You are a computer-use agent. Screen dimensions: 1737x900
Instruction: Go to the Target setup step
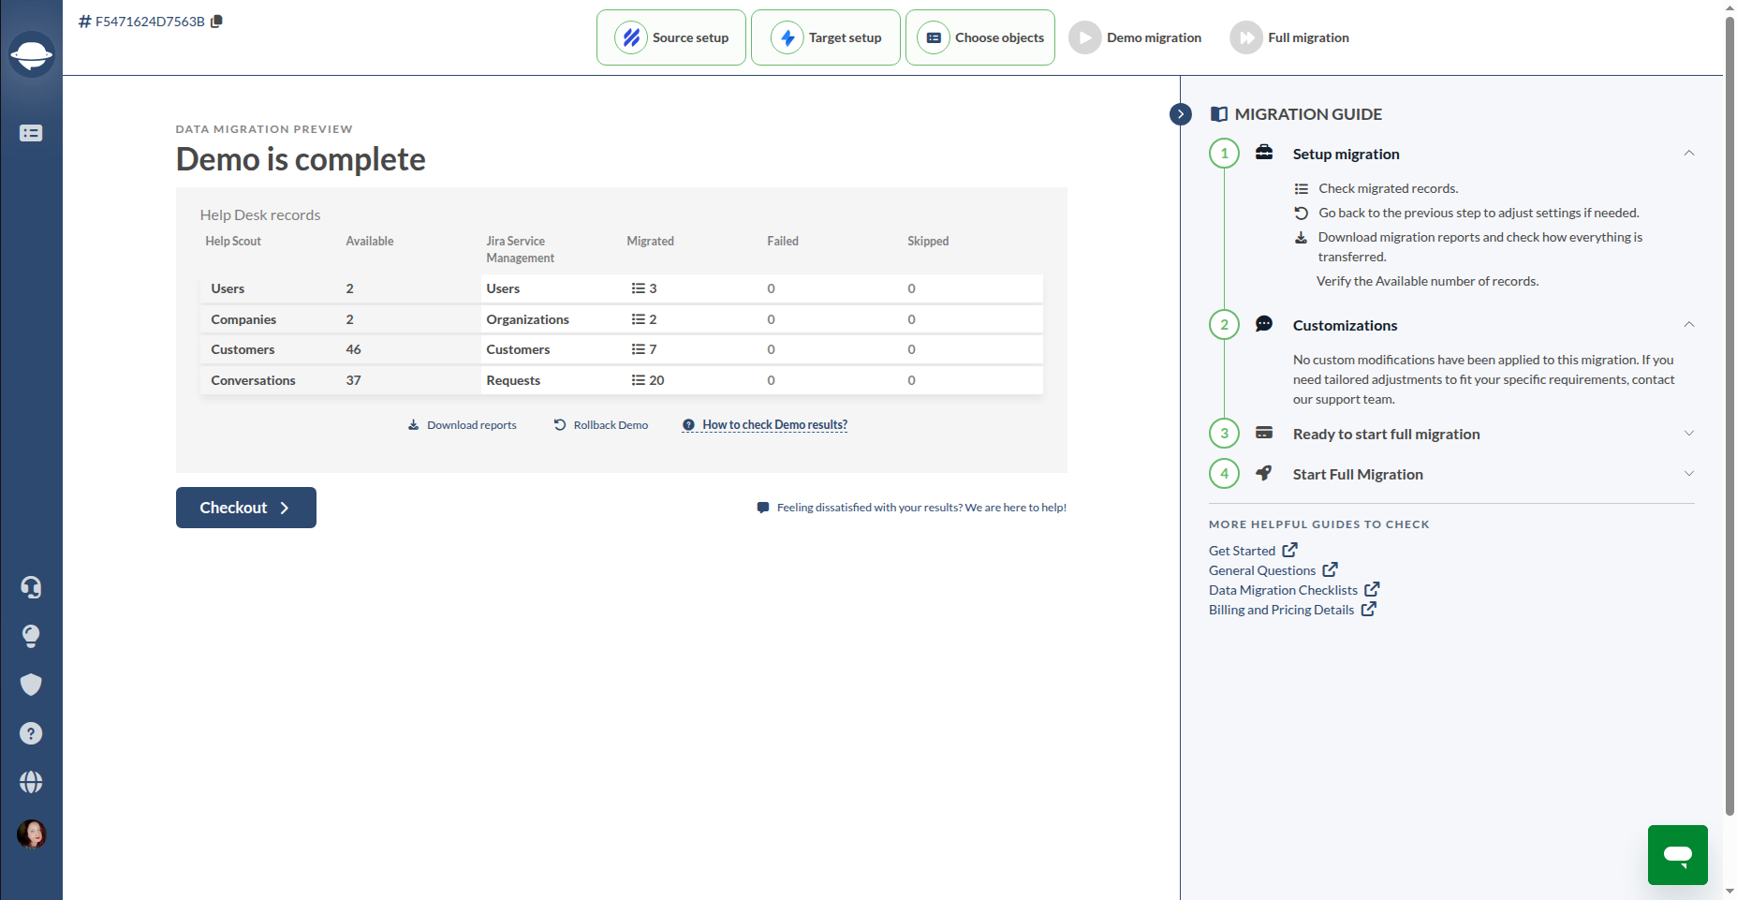pos(826,38)
